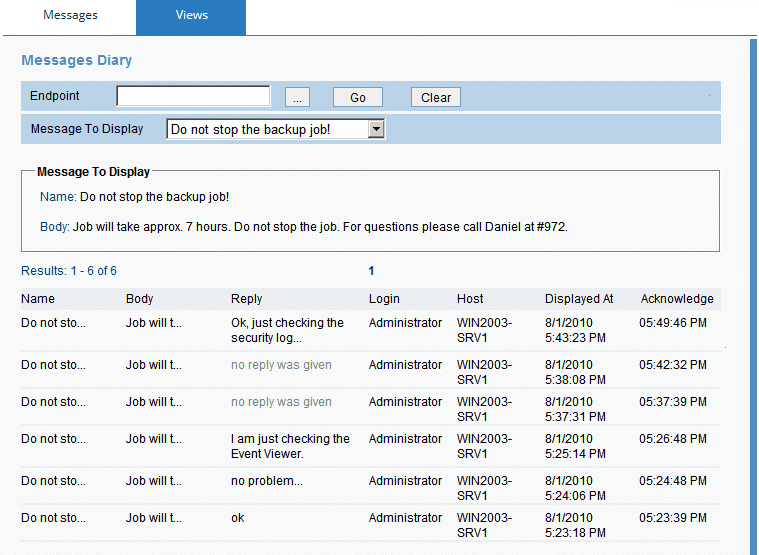Click the Reply column header
Screen dimensions: 759x555
coord(246,299)
